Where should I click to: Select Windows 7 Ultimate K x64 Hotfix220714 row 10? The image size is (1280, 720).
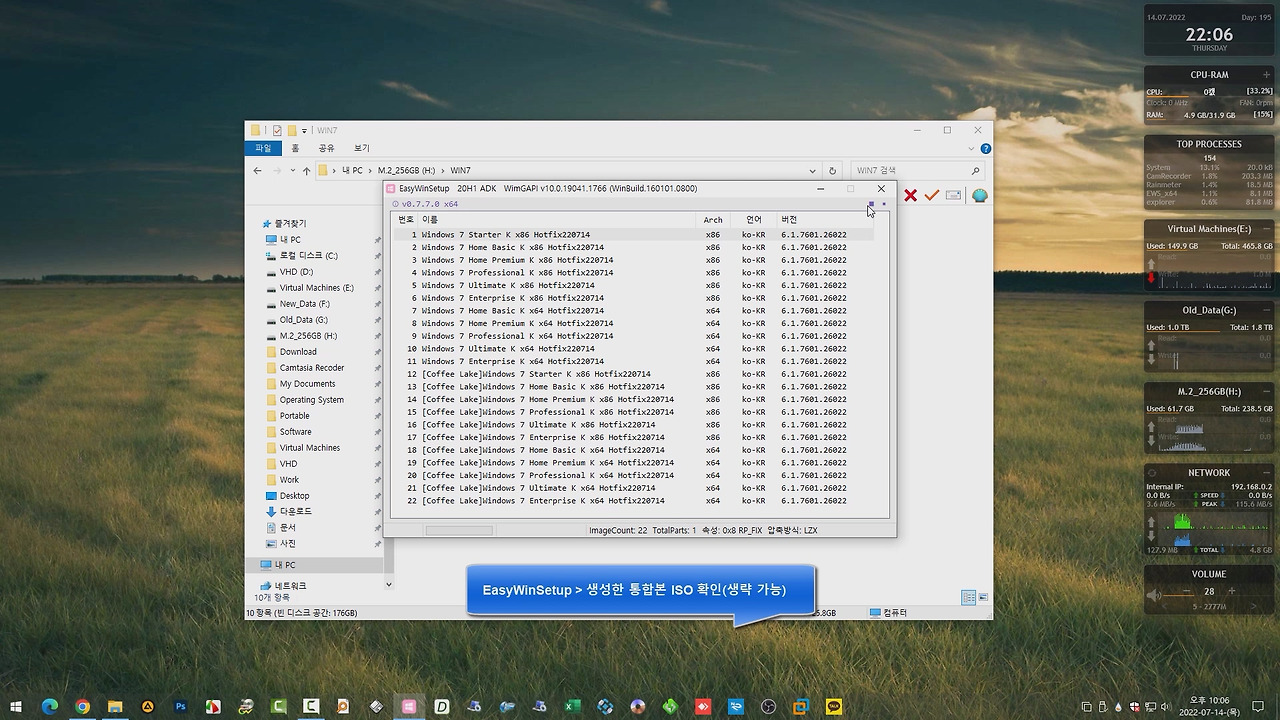pyautogui.click(x=633, y=349)
